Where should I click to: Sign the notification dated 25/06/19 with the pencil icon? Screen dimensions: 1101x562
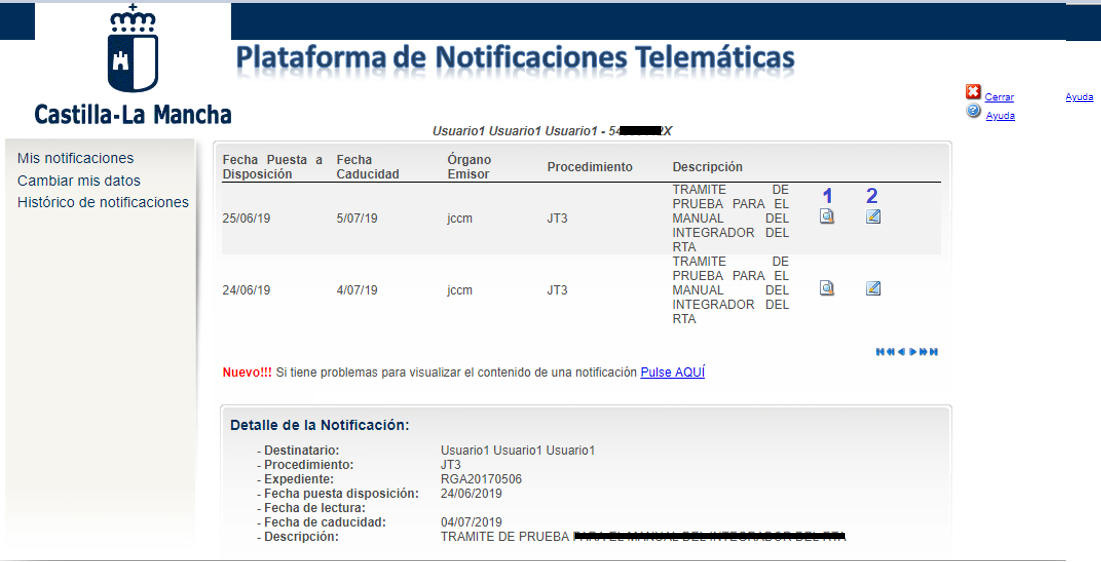pyautogui.click(x=873, y=216)
